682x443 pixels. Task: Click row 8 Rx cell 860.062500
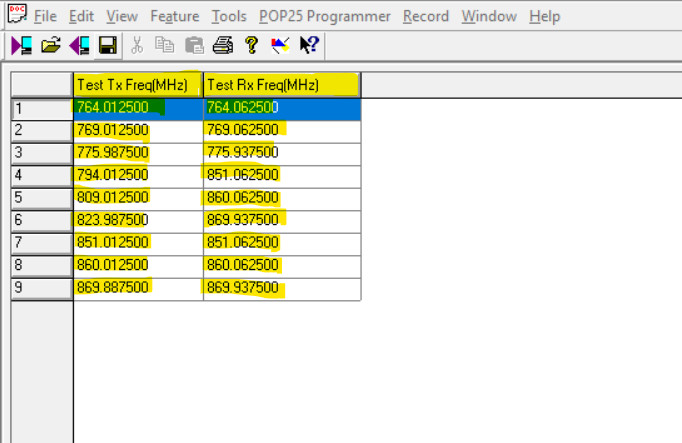(x=282, y=267)
